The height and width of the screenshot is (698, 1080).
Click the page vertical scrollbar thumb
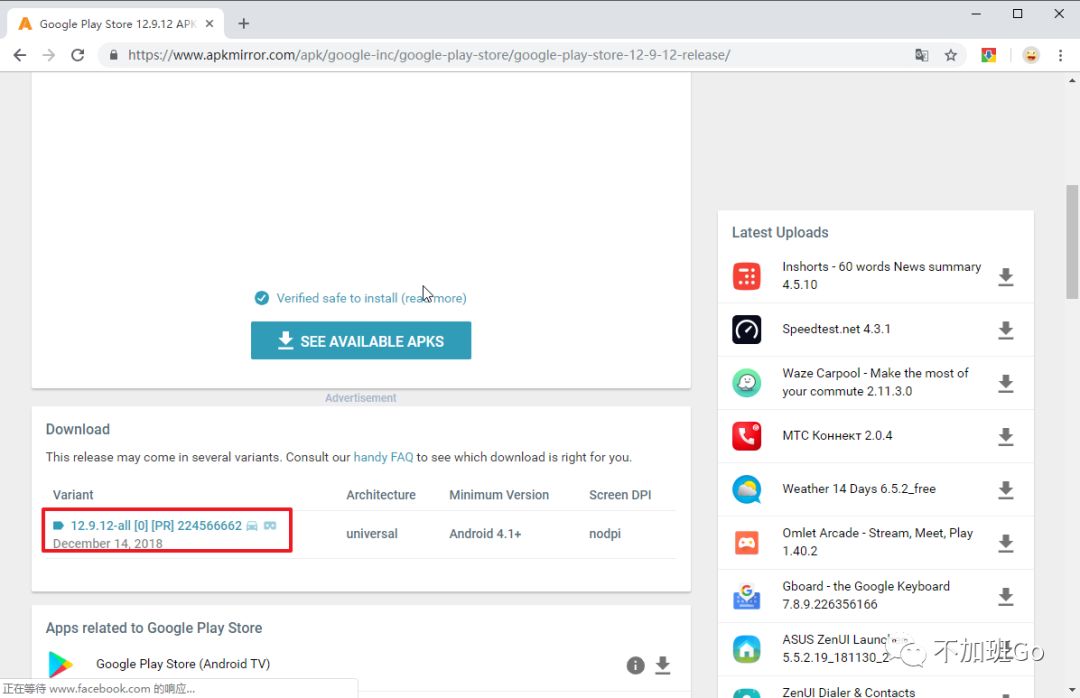point(1072,241)
